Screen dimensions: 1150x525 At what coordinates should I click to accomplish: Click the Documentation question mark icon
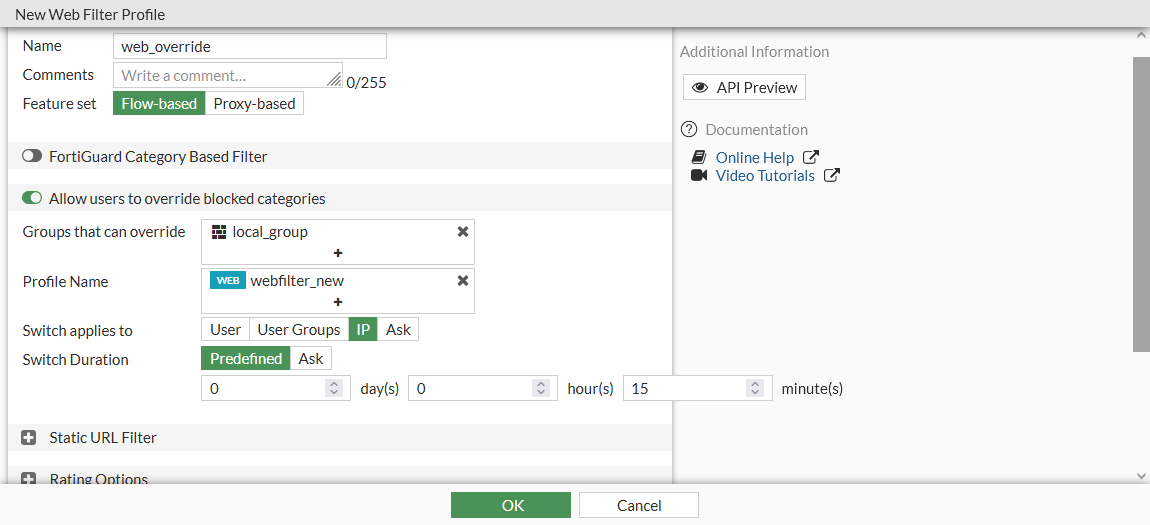coord(688,130)
